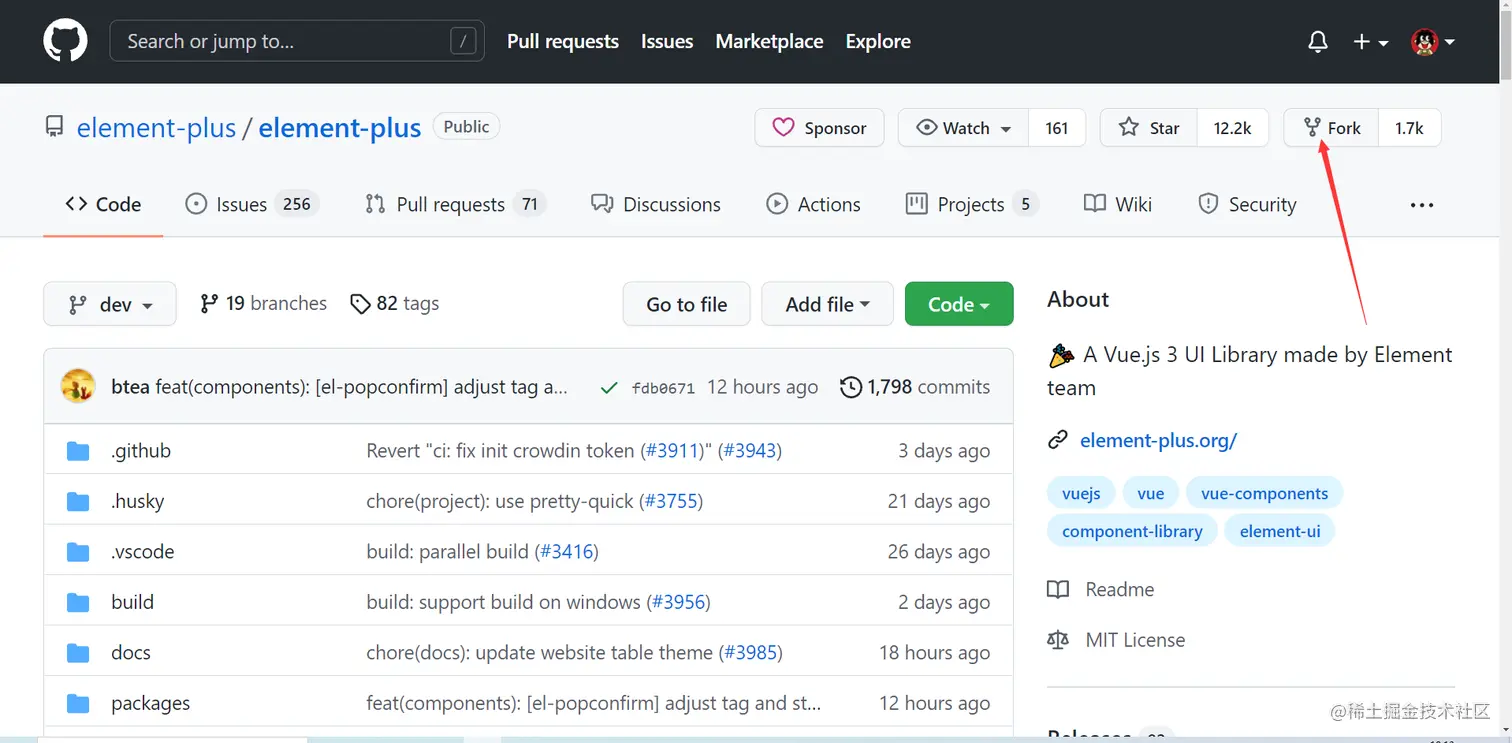Click Go to file
The height and width of the screenshot is (743, 1512).
[x=686, y=304]
